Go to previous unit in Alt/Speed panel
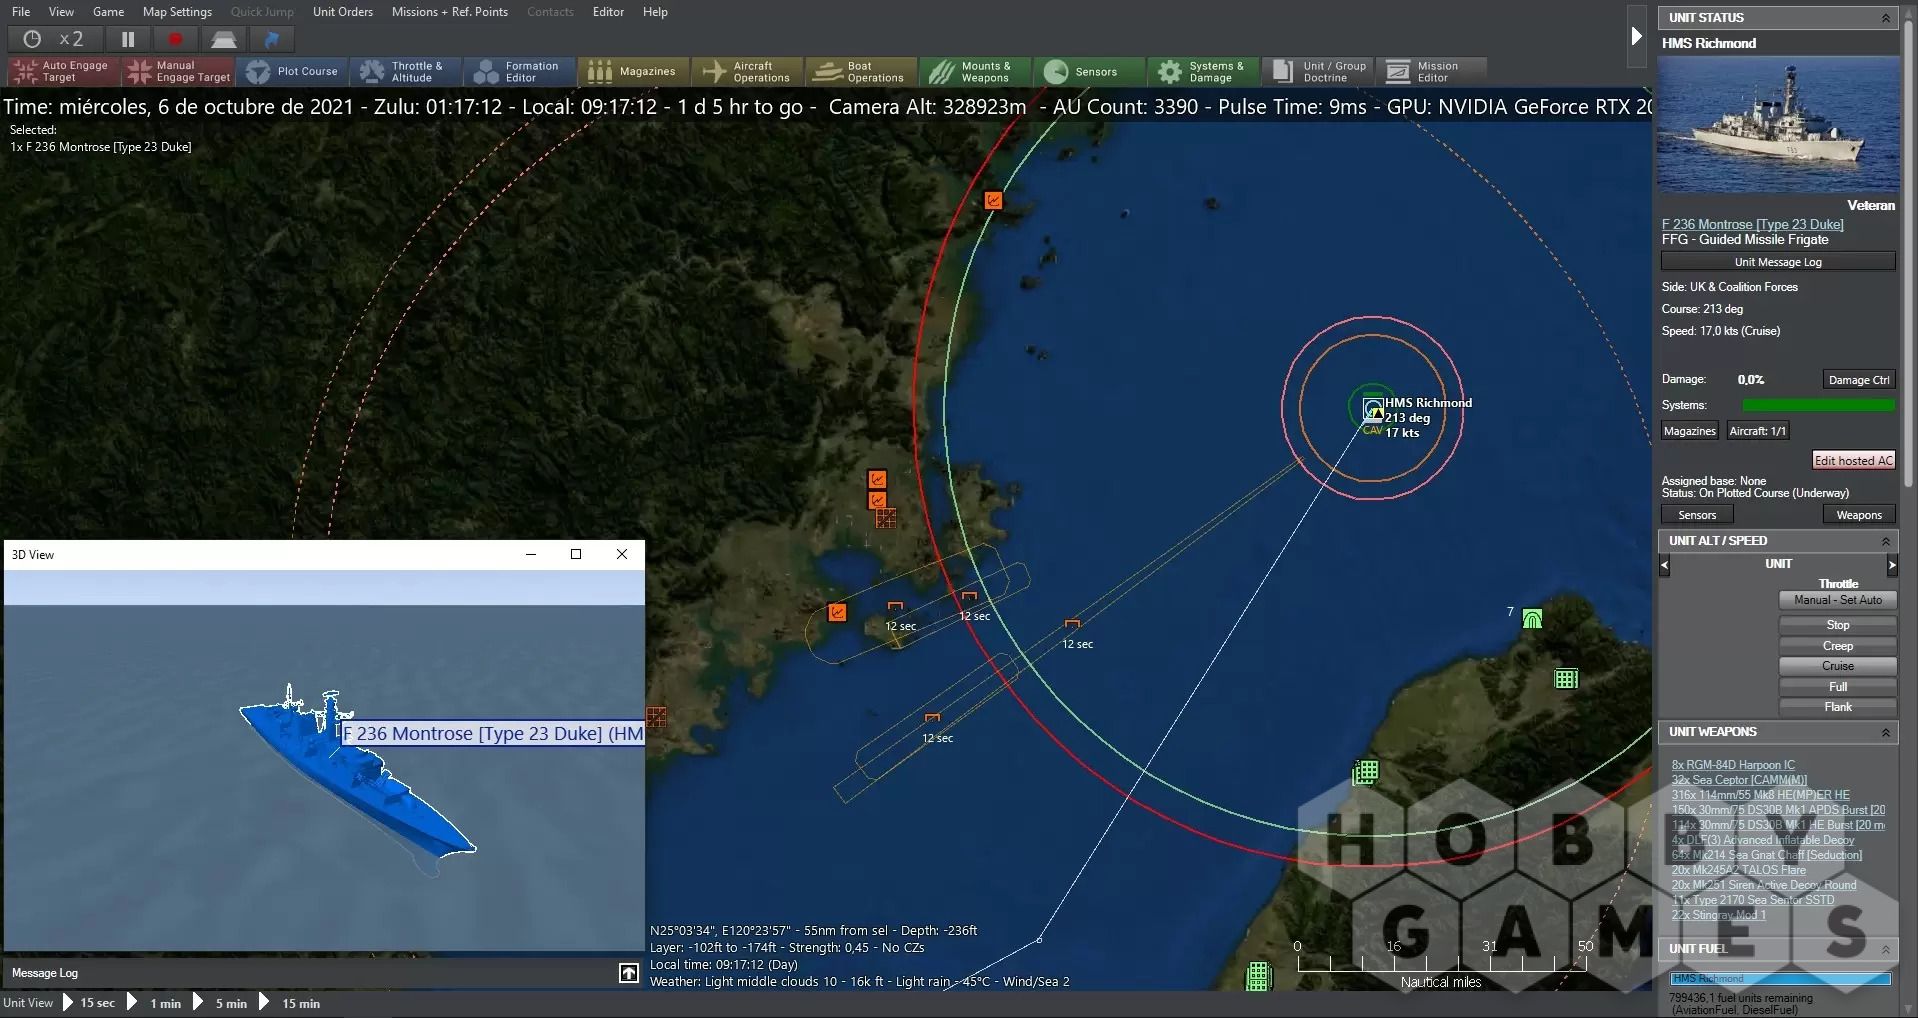The height and width of the screenshot is (1018, 1918). [x=1665, y=565]
